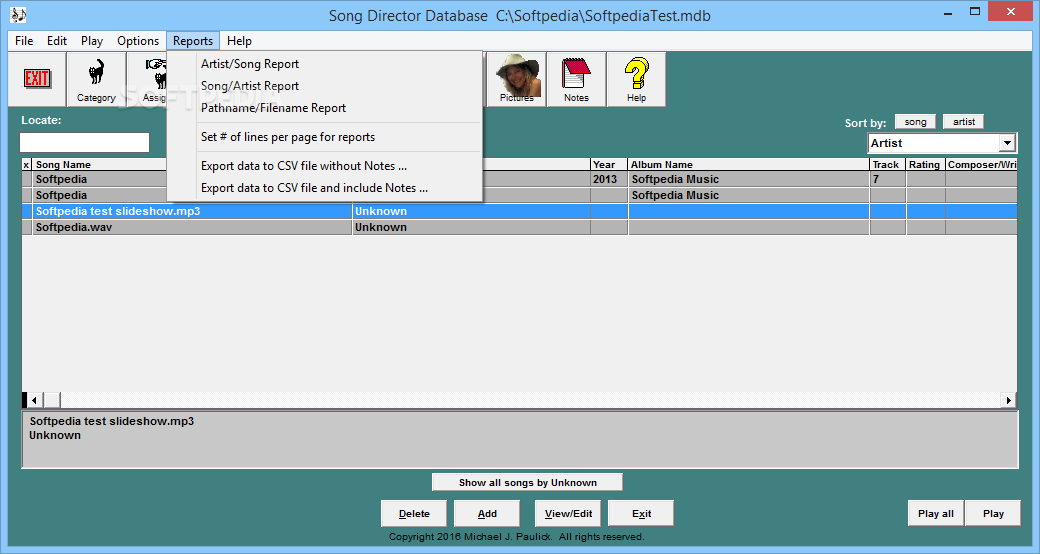Click the Album Name column header
This screenshot has height=554, width=1040.
[748, 164]
